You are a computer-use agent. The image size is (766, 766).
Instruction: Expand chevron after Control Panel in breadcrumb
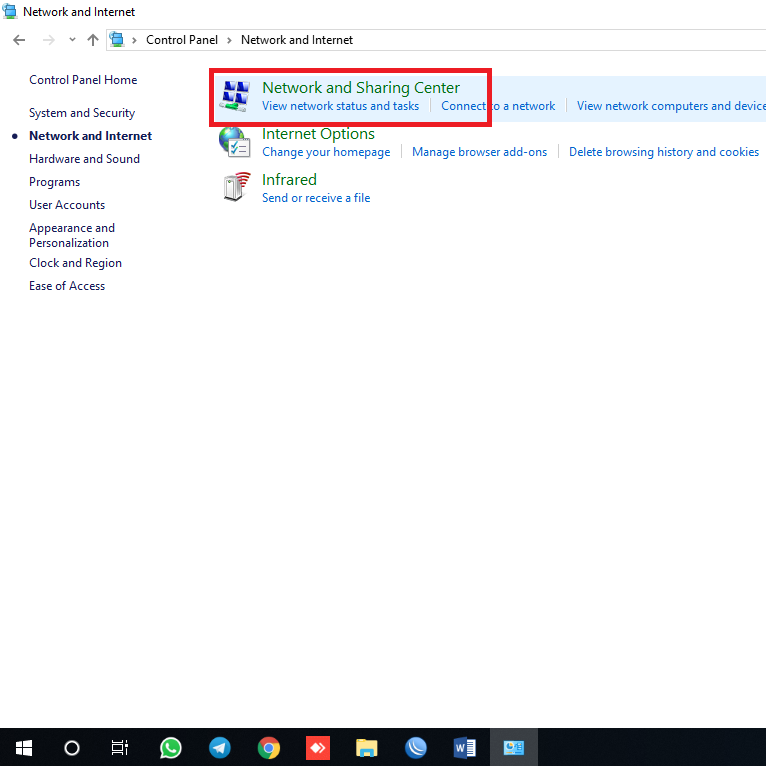click(229, 40)
